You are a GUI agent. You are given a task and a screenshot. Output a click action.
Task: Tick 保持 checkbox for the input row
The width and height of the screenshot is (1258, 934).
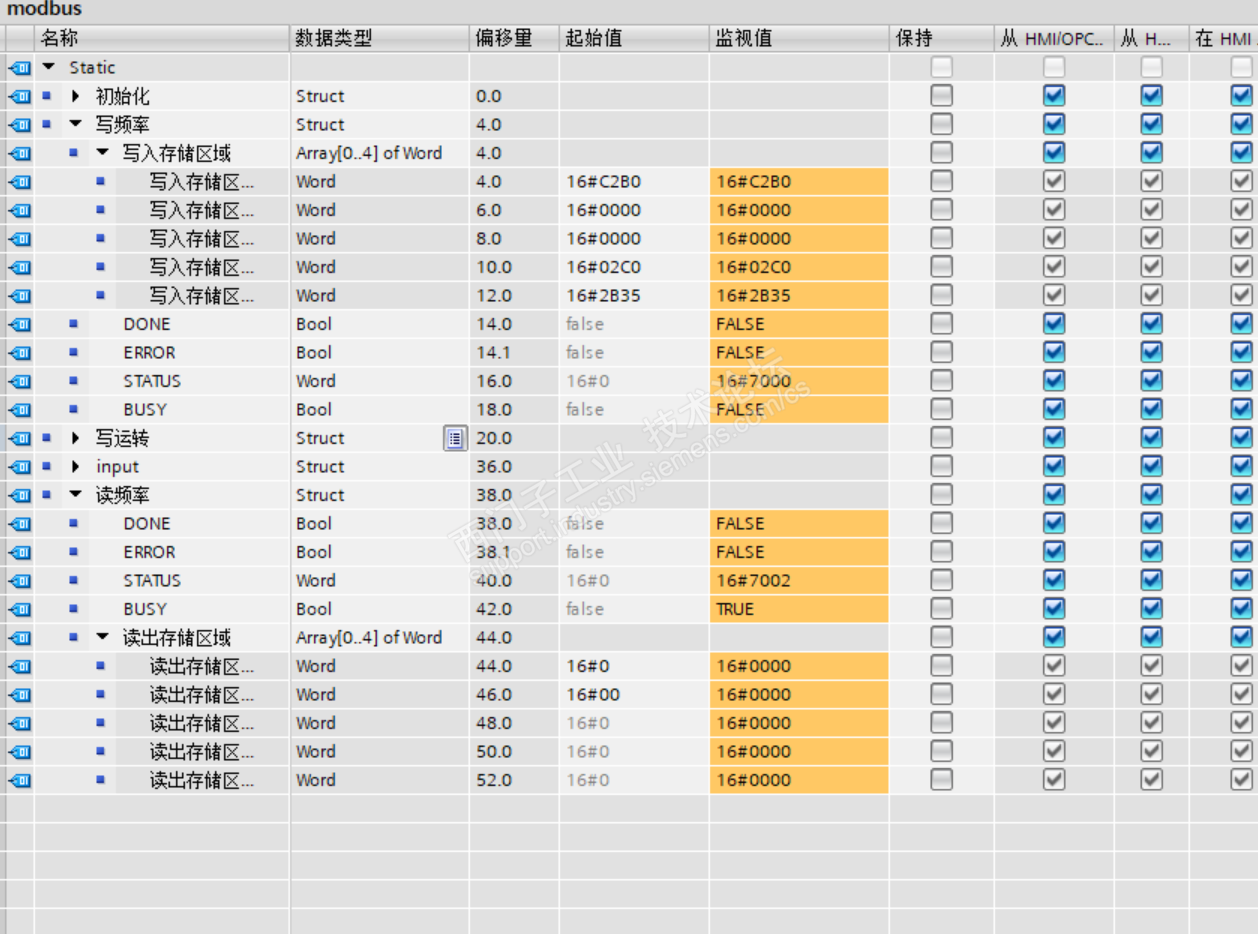click(x=942, y=466)
